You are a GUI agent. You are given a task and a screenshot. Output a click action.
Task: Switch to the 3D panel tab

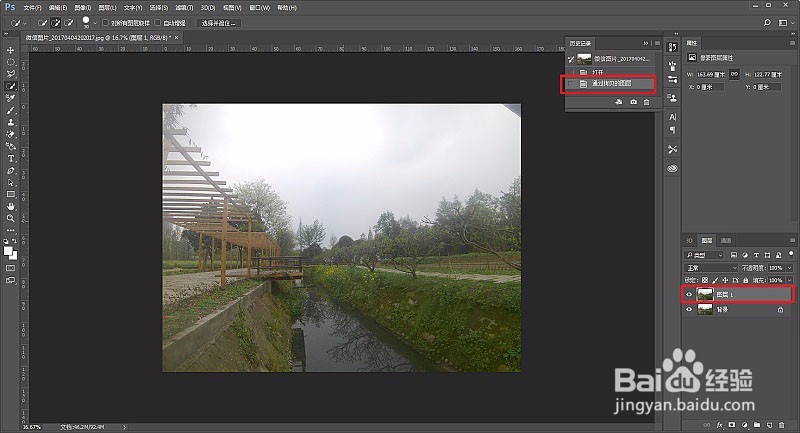pos(689,240)
